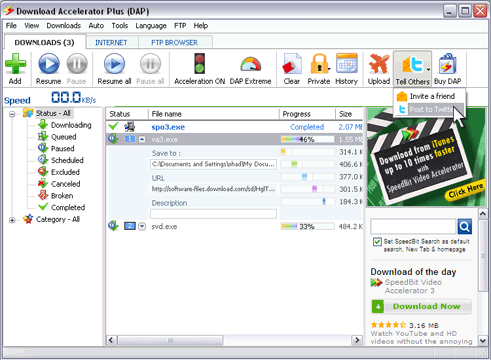Click the Upload airplane icon
The height and width of the screenshot is (360, 491).
[x=379, y=64]
